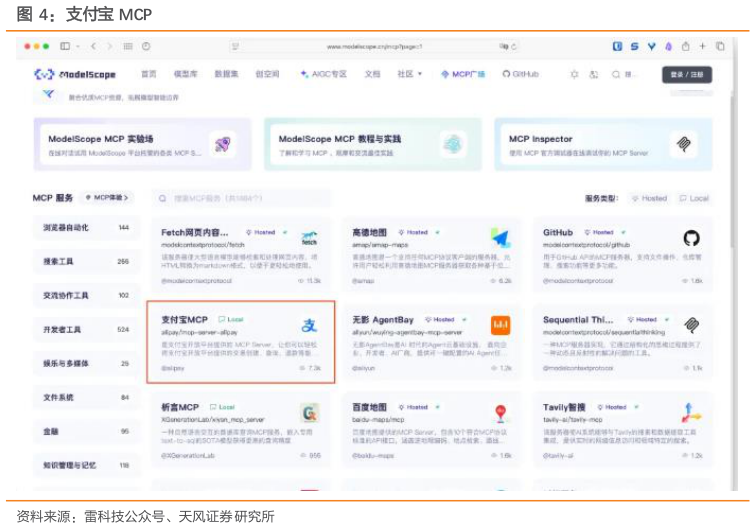Open Hosted dropdown arrow on Fetch card
The image size is (755, 528).
point(285,232)
